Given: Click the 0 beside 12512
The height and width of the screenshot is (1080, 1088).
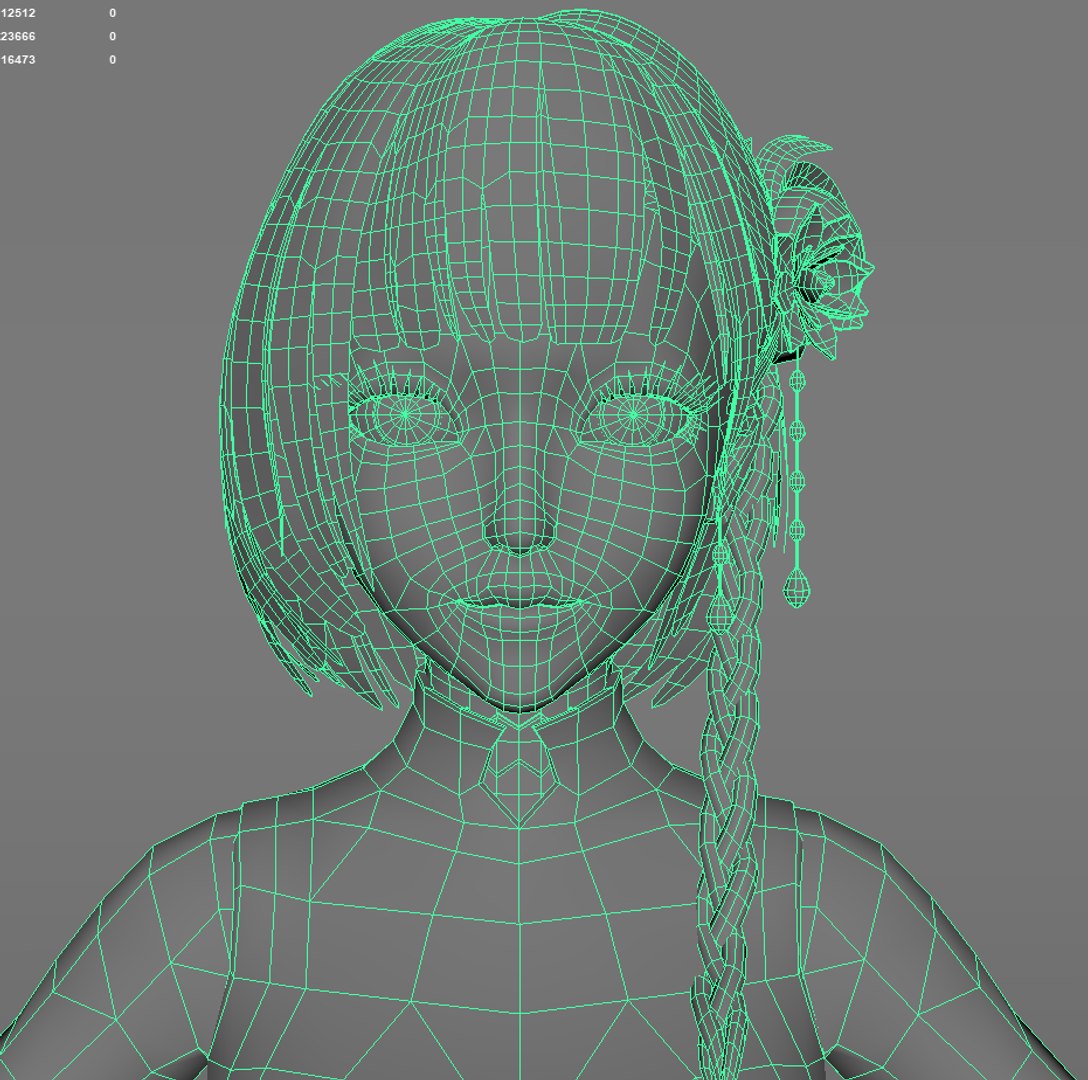Looking at the screenshot, I should [112, 13].
